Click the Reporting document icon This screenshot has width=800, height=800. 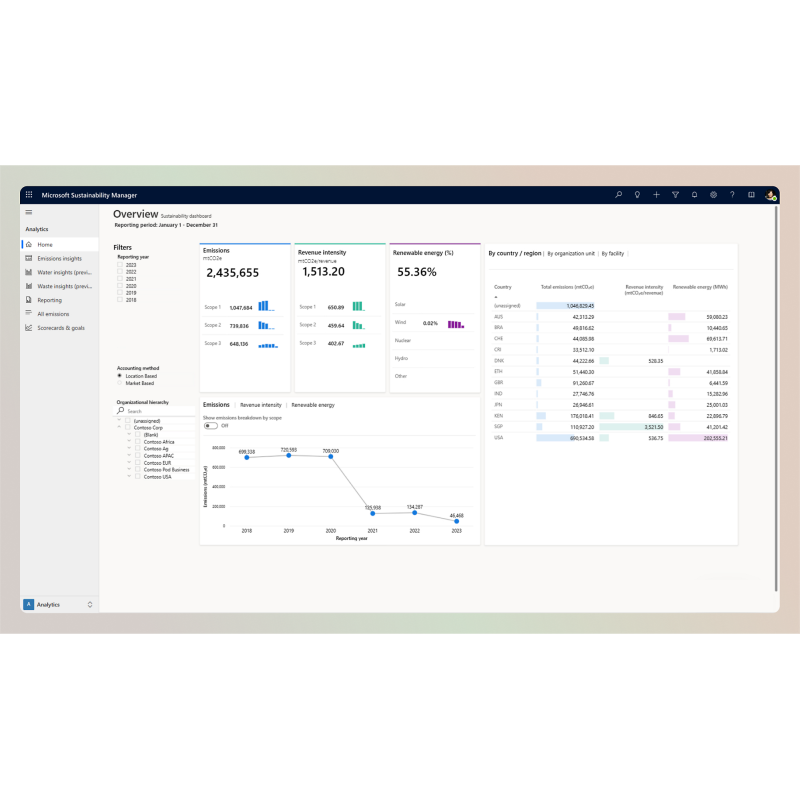[x=29, y=299]
